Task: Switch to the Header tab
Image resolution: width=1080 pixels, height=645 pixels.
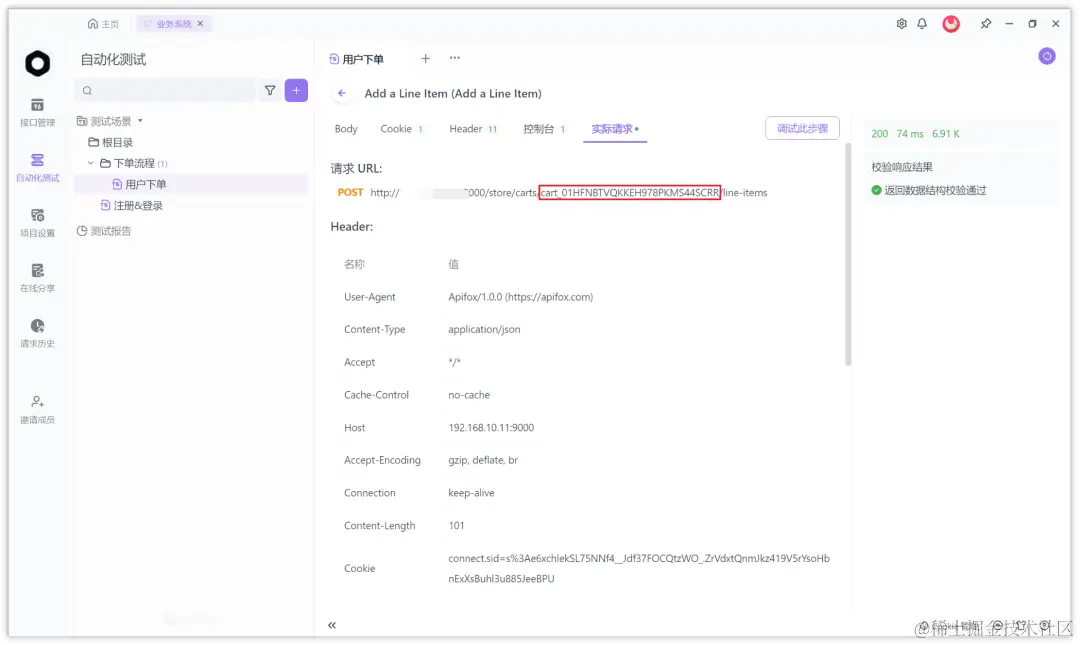Action: coord(473,129)
